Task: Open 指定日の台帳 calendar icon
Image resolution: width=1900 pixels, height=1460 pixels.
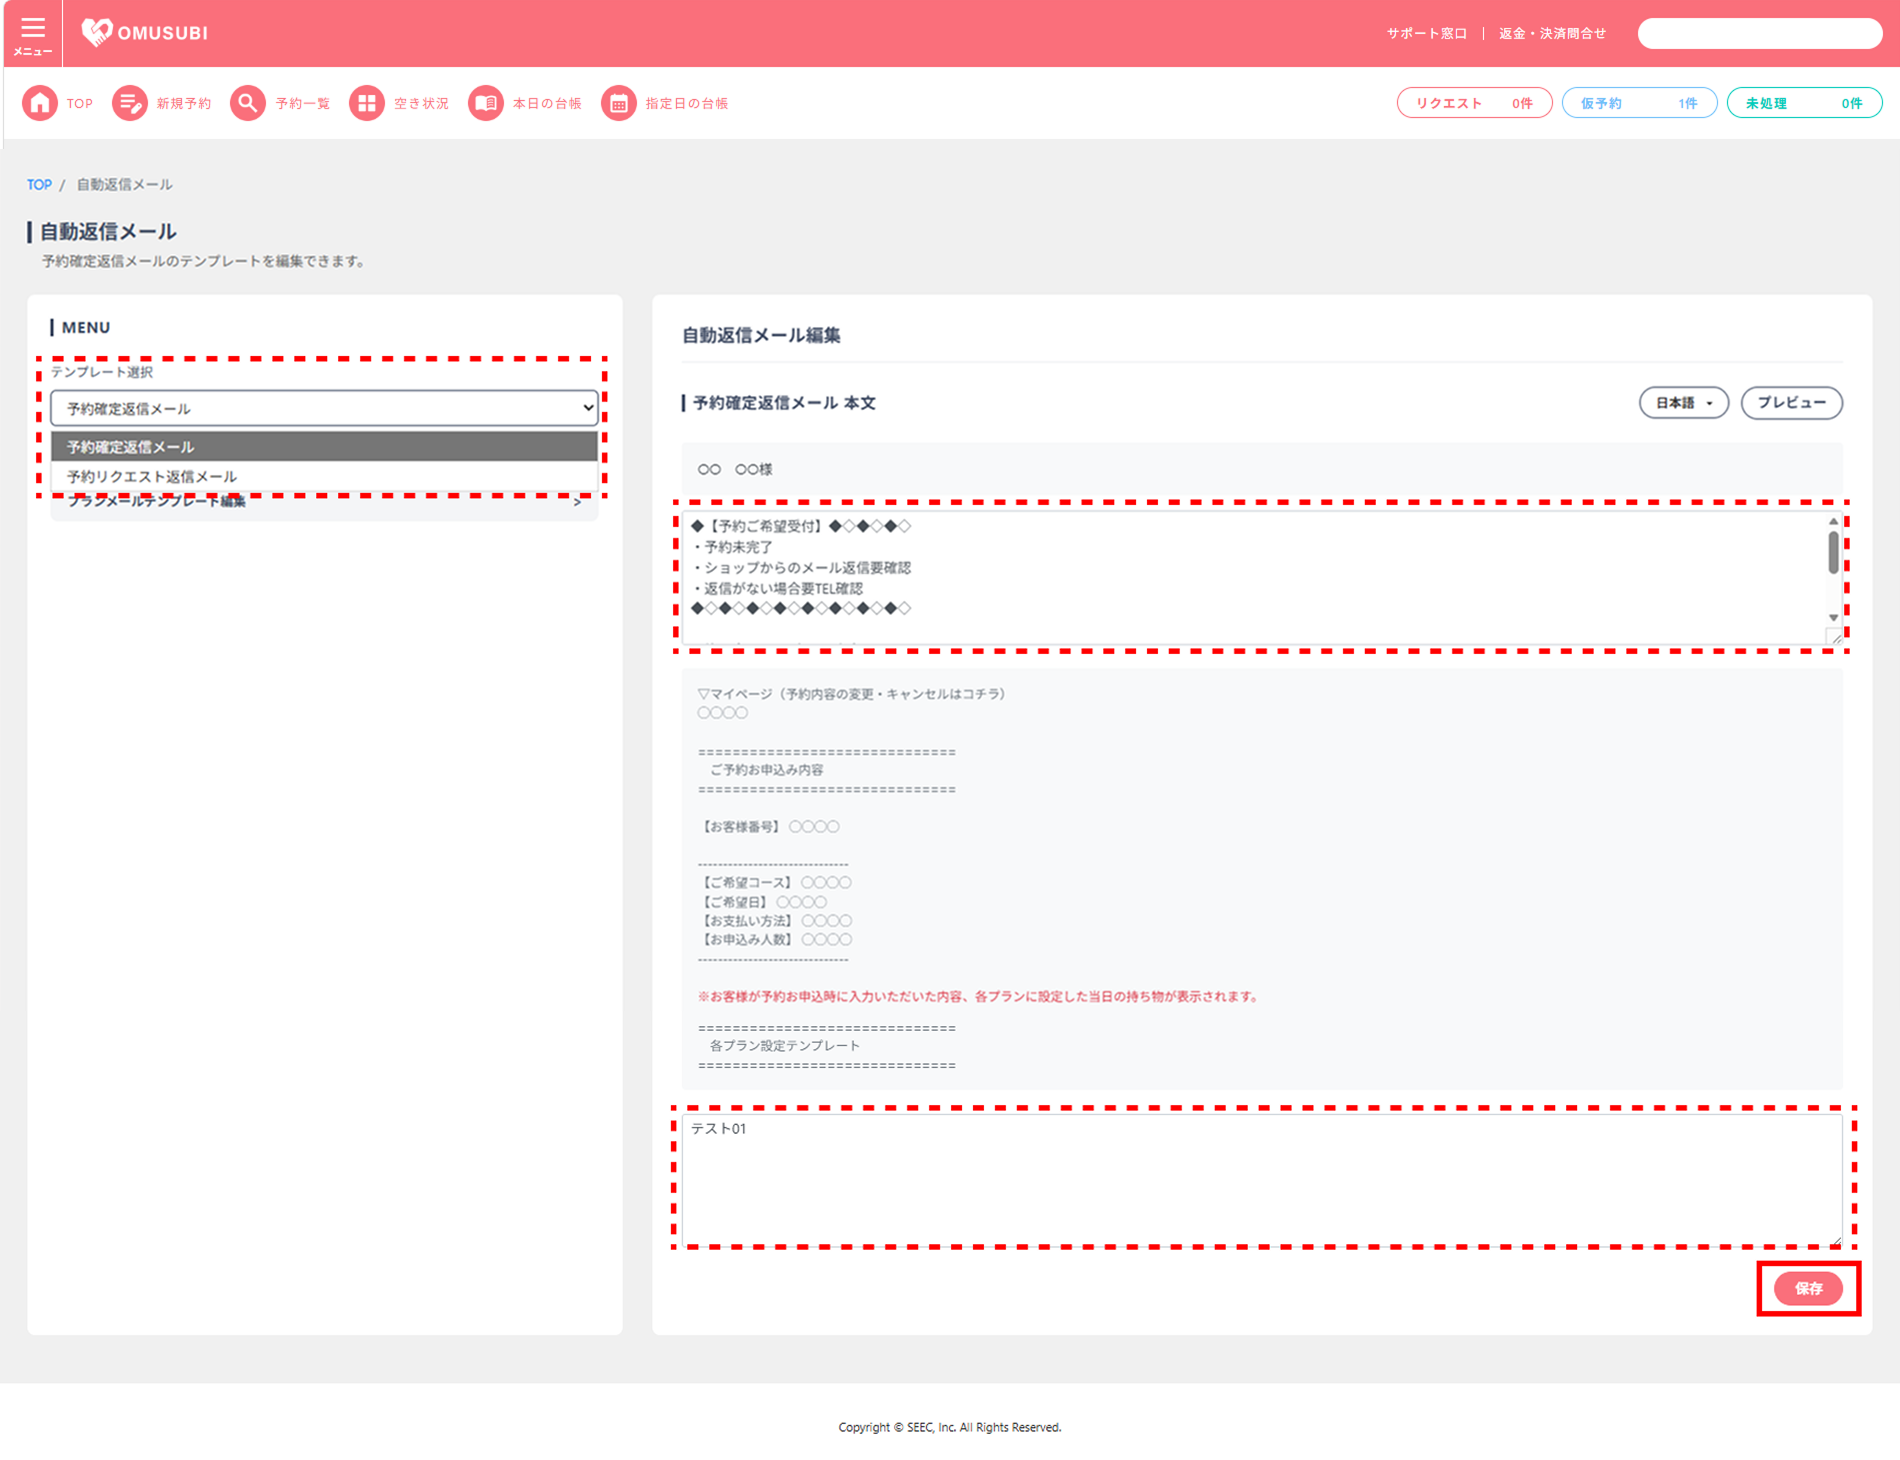Action: pos(619,103)
